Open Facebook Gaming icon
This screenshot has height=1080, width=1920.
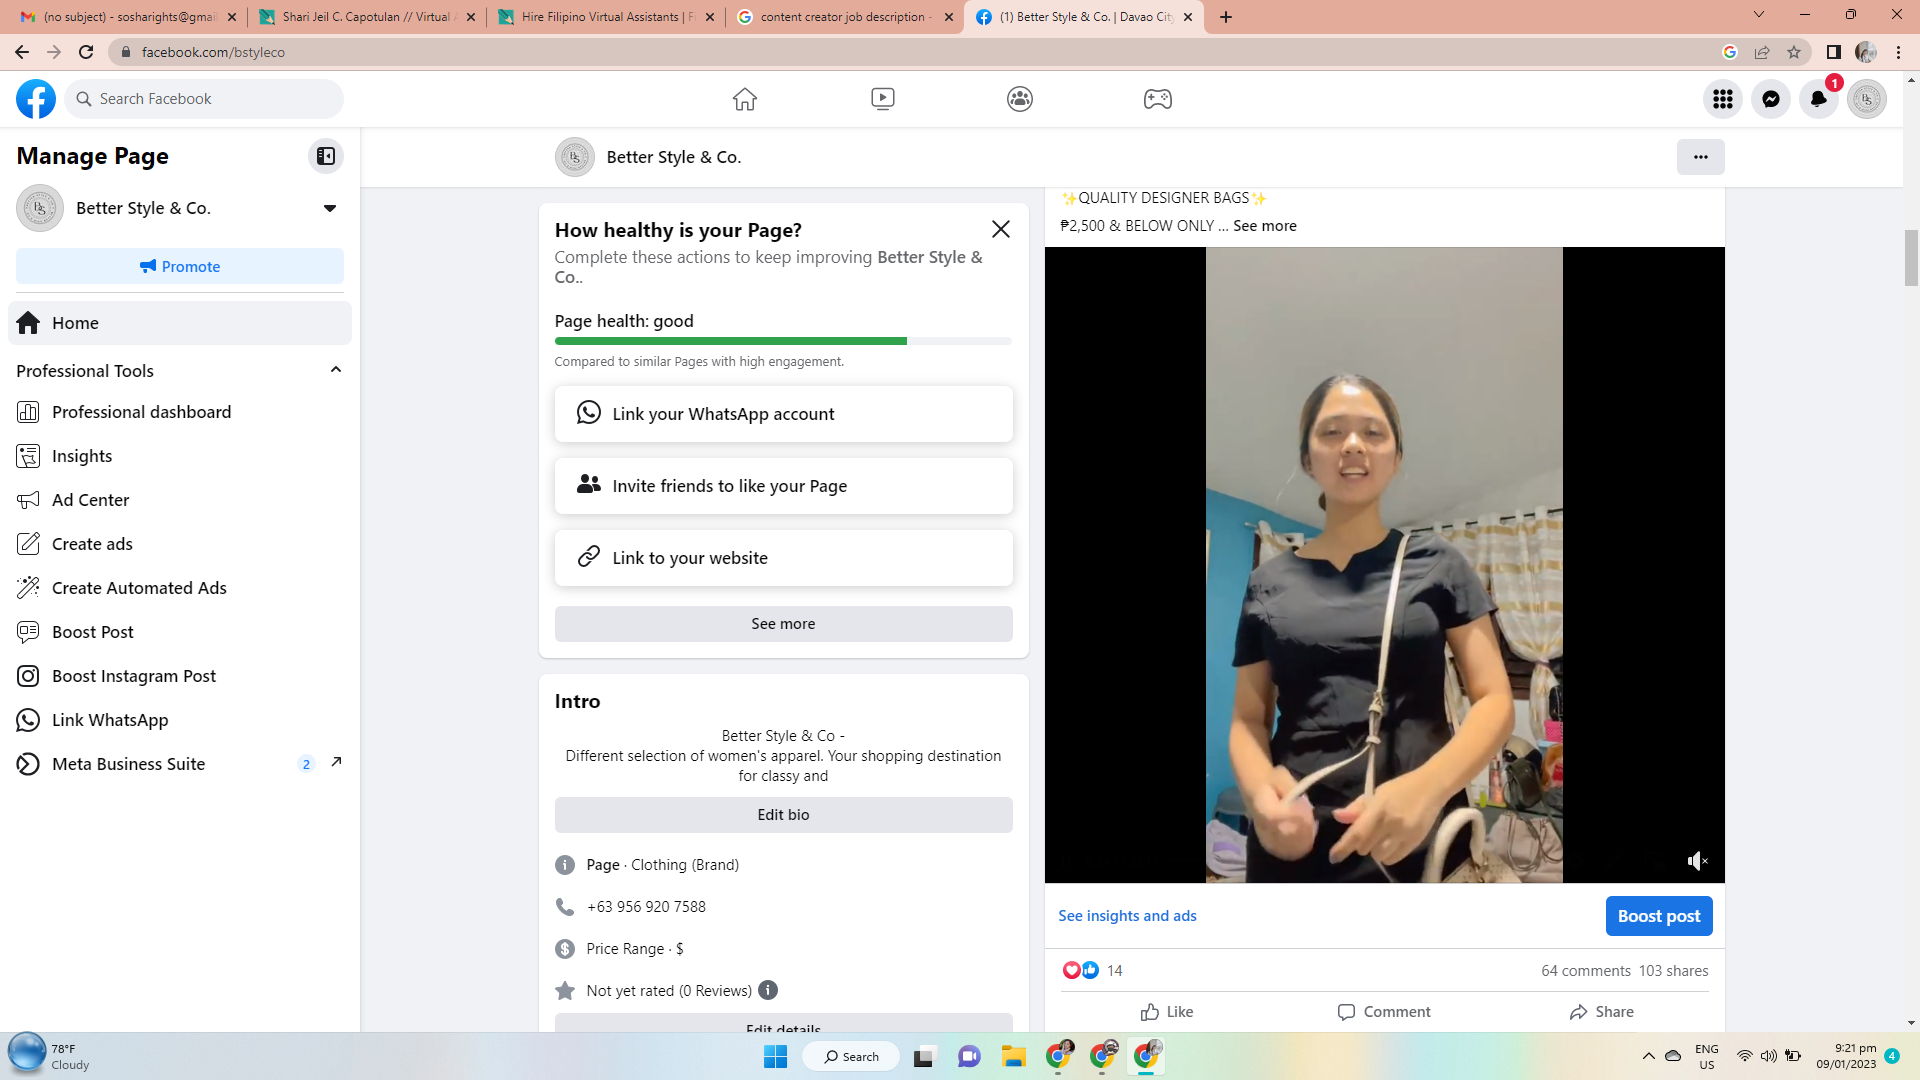[x=1157, y=99]
